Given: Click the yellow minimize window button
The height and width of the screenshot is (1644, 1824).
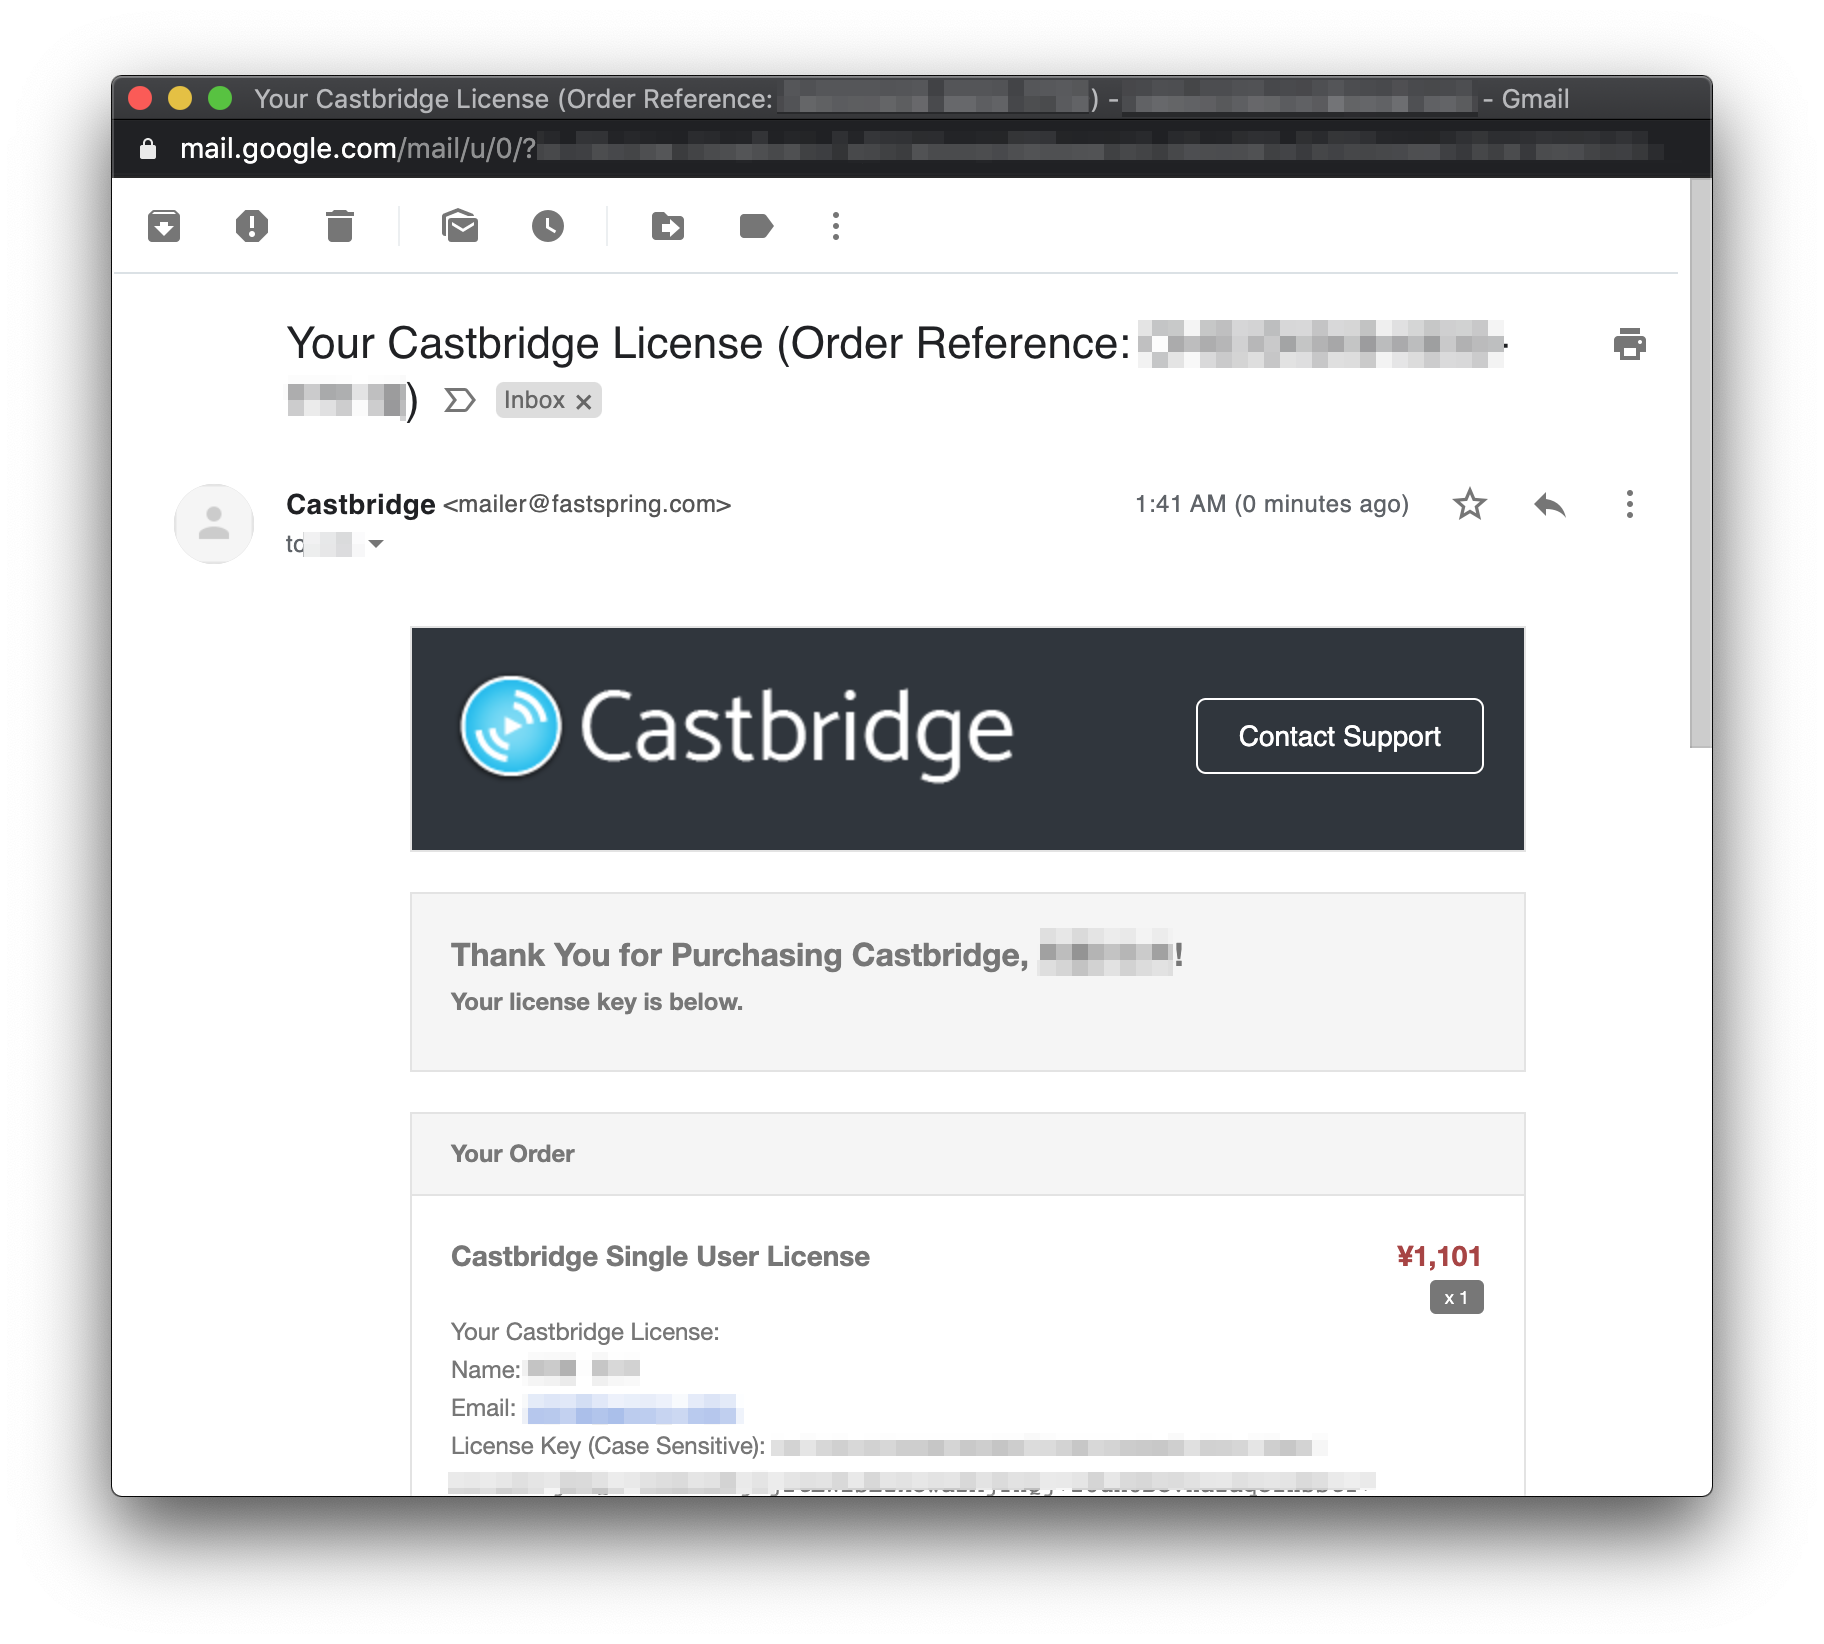Looking at the screenshot, I should click(x=180, y=98).
